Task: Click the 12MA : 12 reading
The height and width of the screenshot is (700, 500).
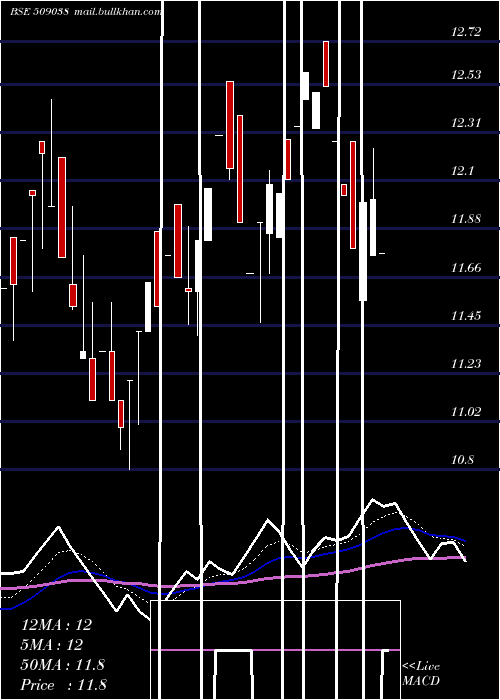Action: [x=56, y=625]
